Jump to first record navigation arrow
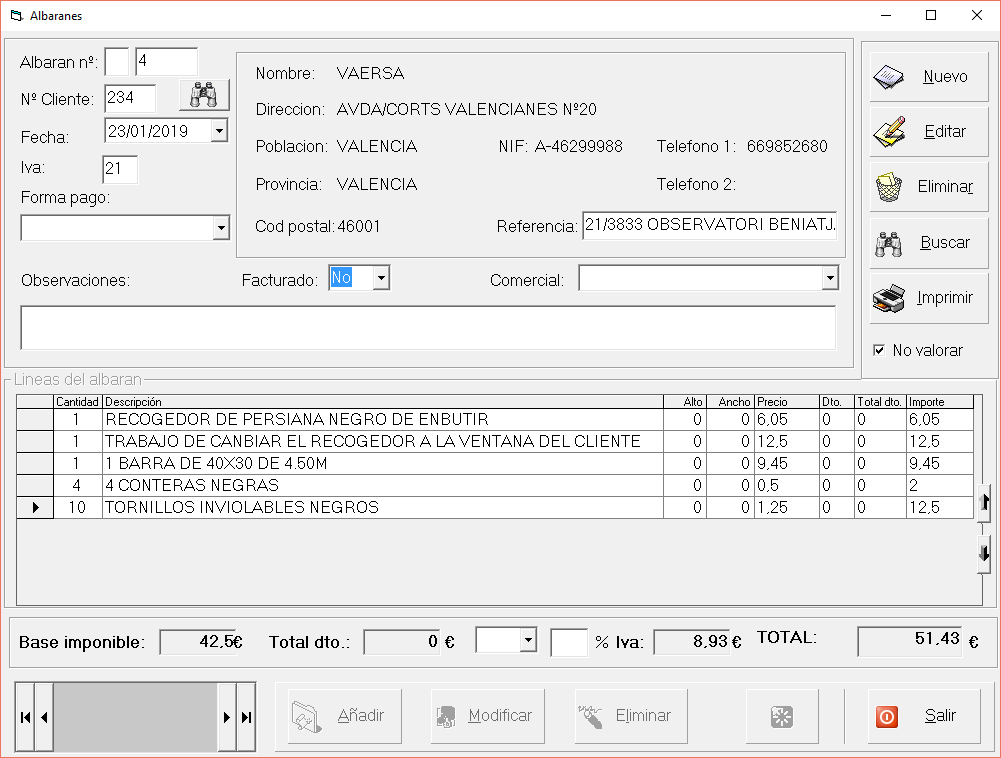 [25, 717]
